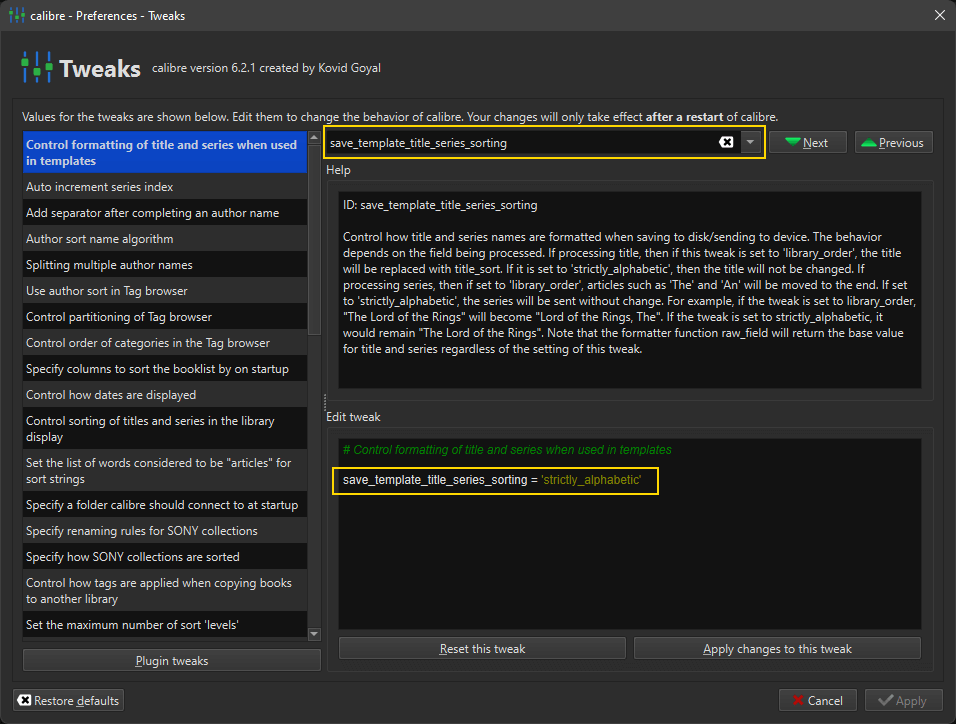Open Plugin tweaks
956x724 pixels.
[172, 660]
